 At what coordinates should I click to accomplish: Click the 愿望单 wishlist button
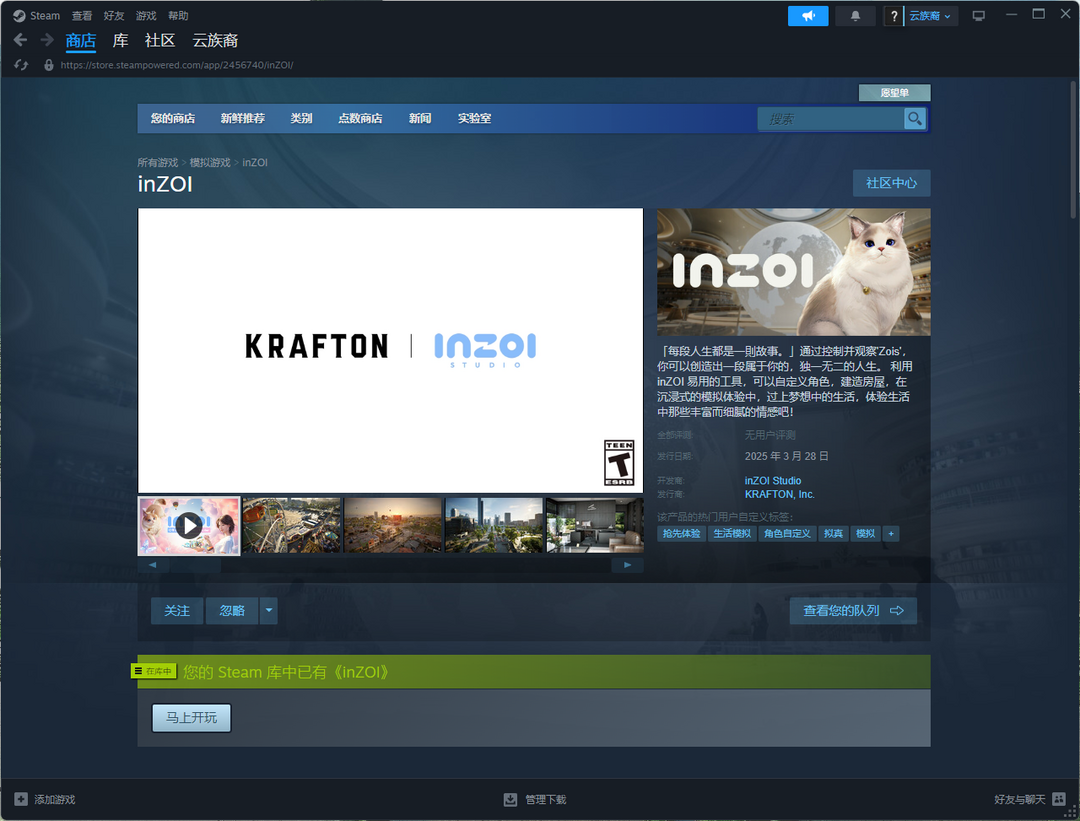[x=895, y=93]
